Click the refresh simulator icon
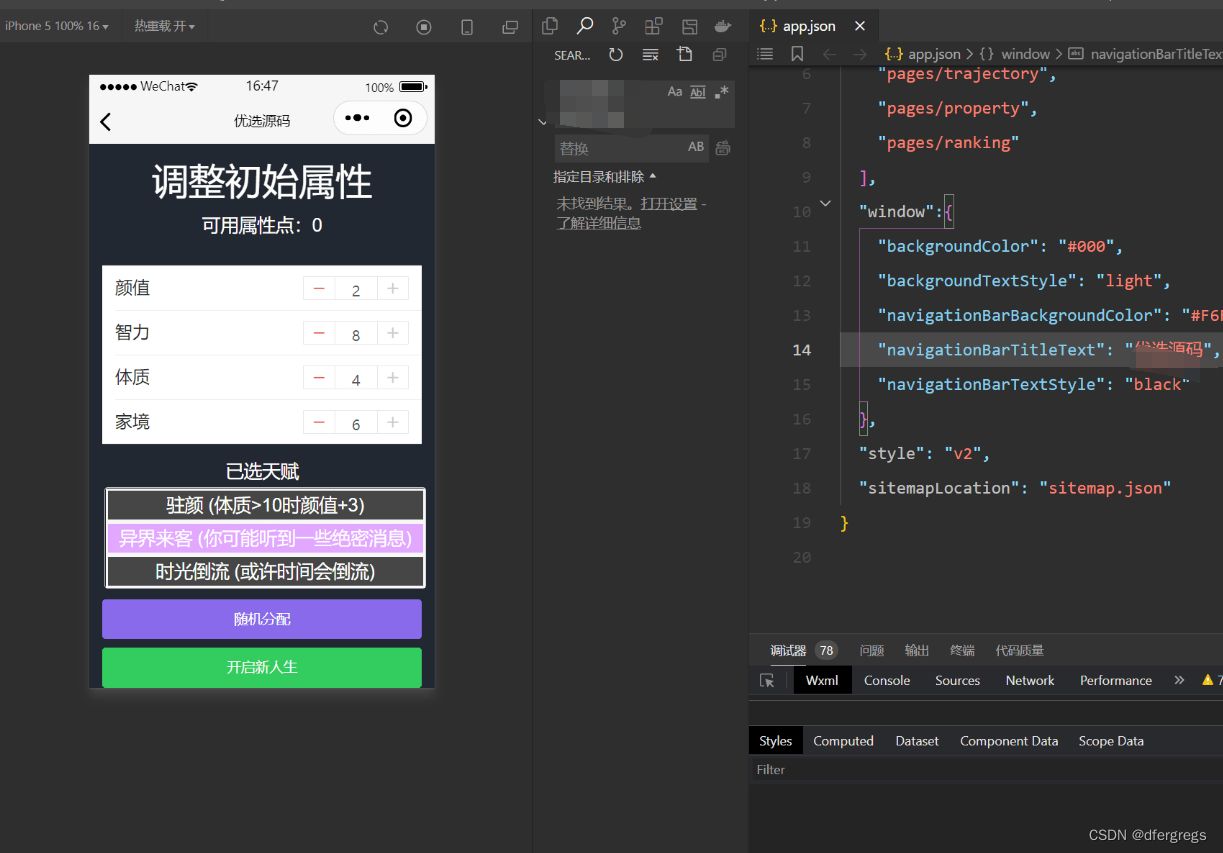Screen dimensions: 1223x853 coord(380,27)
